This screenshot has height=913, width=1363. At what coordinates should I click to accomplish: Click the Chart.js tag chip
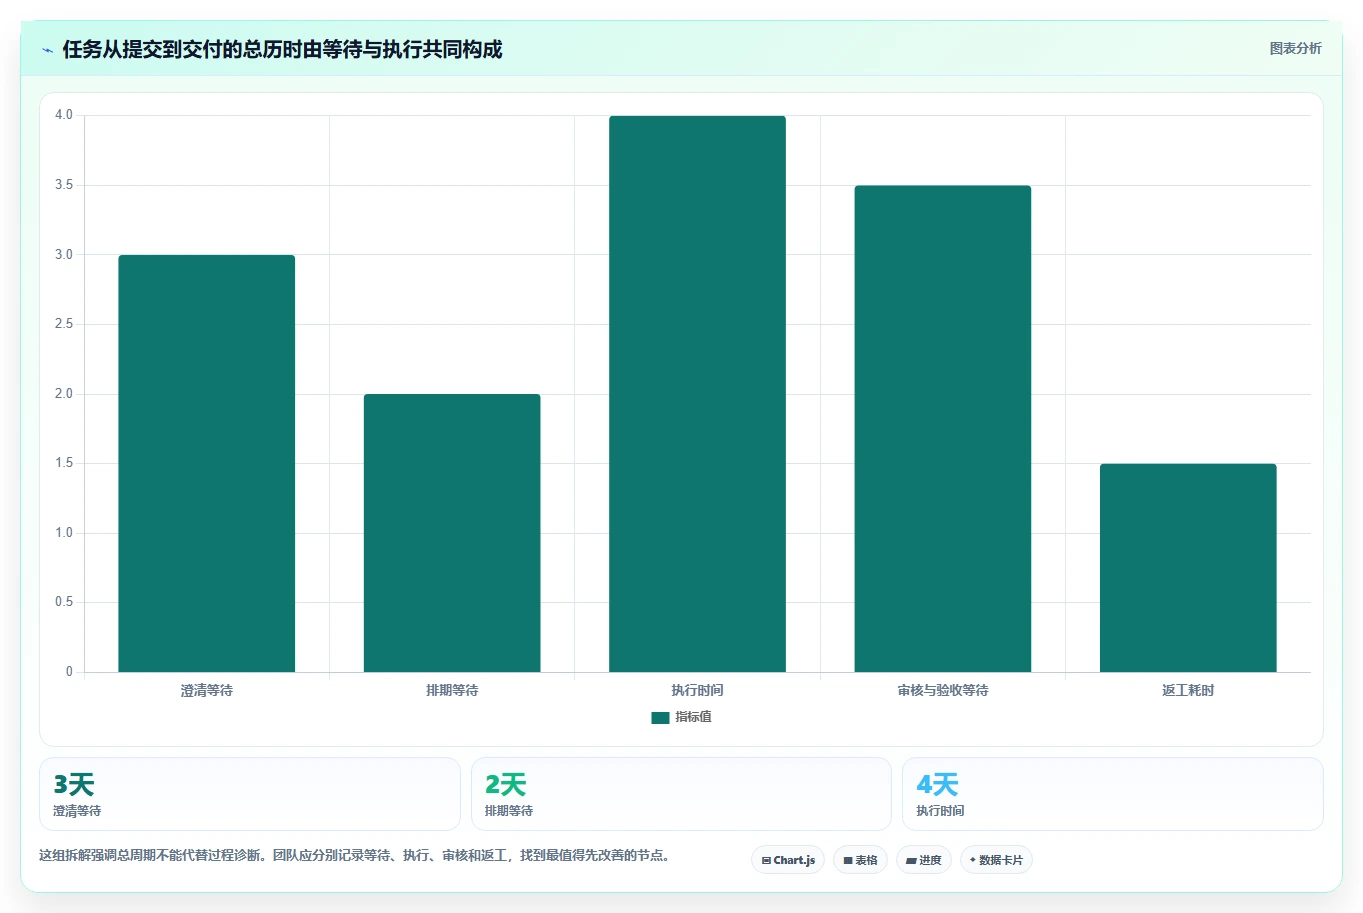point(788,860)
